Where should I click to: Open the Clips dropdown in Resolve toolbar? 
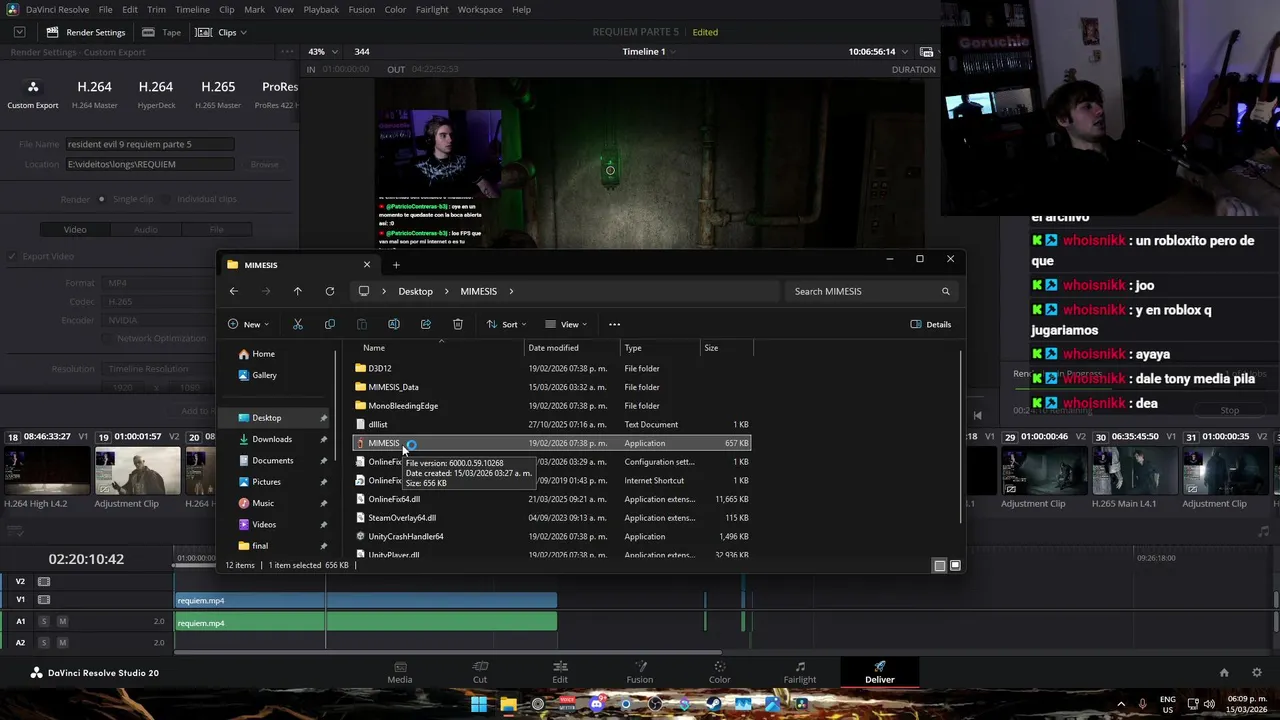221,32
